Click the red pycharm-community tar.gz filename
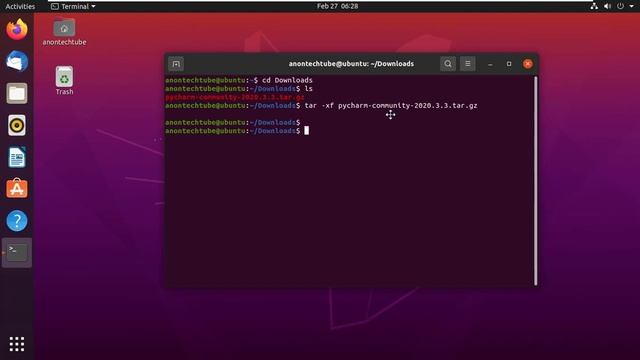 pos(235,97)
